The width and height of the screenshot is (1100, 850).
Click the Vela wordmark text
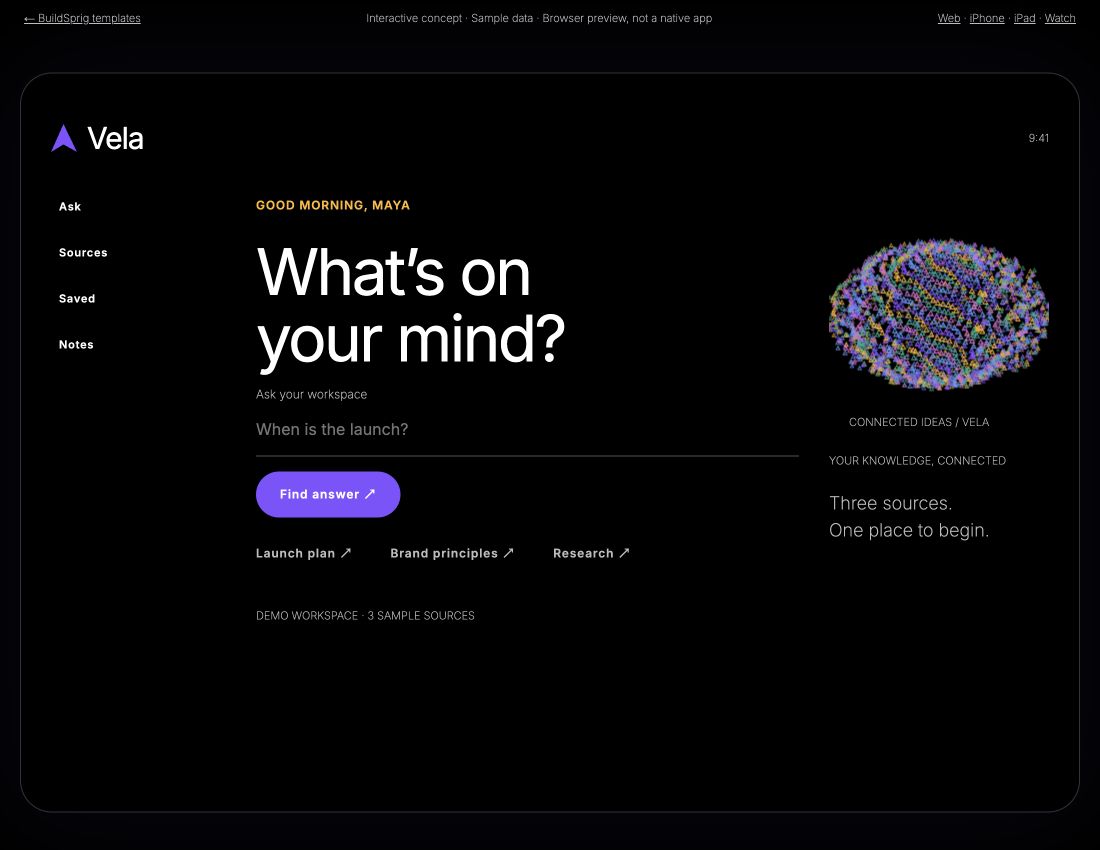click(x=115, y=139)
